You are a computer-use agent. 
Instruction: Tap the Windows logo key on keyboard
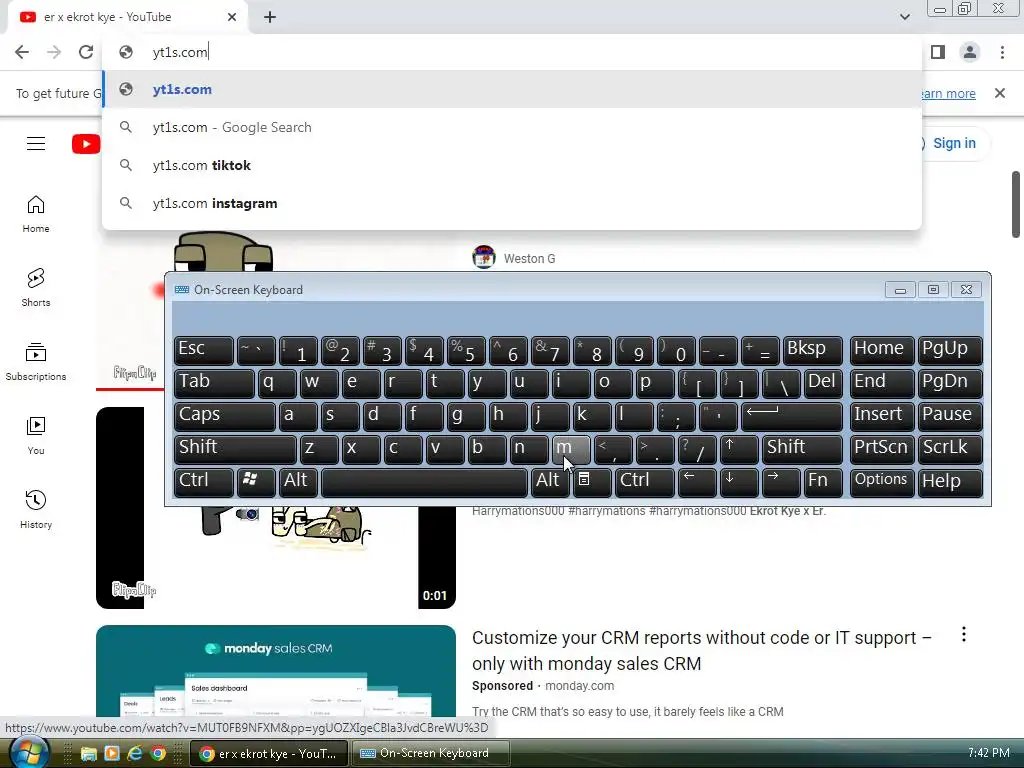point(255,482)
